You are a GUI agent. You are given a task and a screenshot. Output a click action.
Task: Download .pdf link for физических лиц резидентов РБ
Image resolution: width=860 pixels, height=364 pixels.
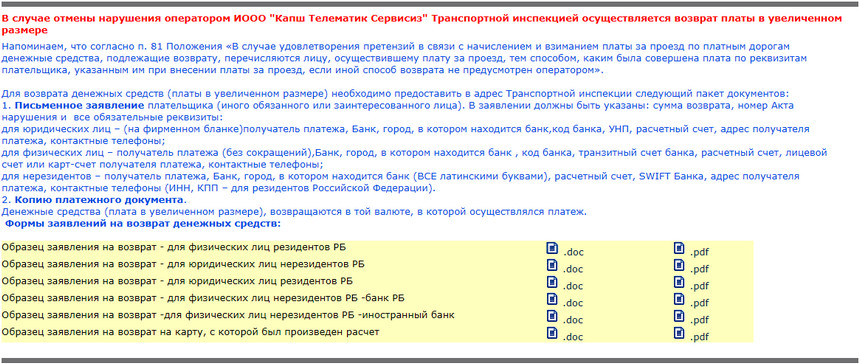pos(699,252)
